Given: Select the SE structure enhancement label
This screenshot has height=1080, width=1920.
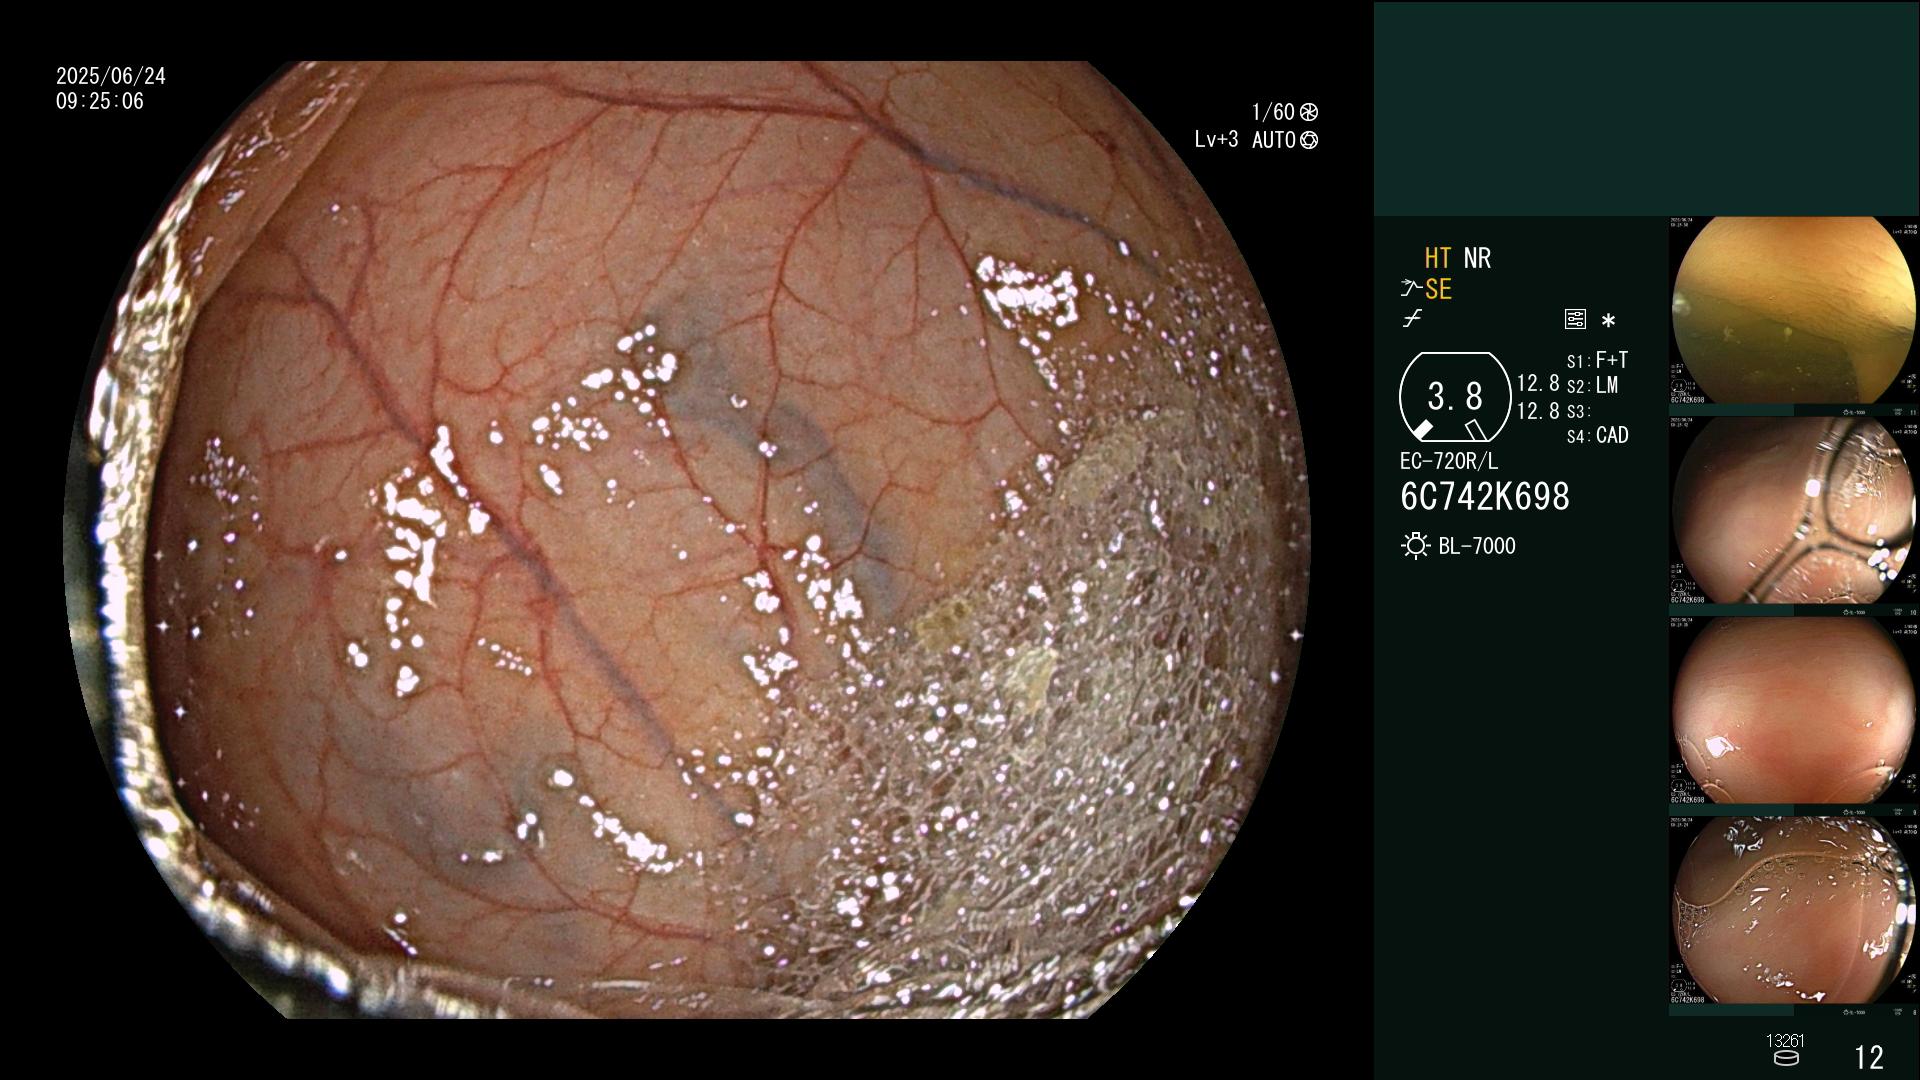Looking at the screenshot, I should (x=1438, y=290).
